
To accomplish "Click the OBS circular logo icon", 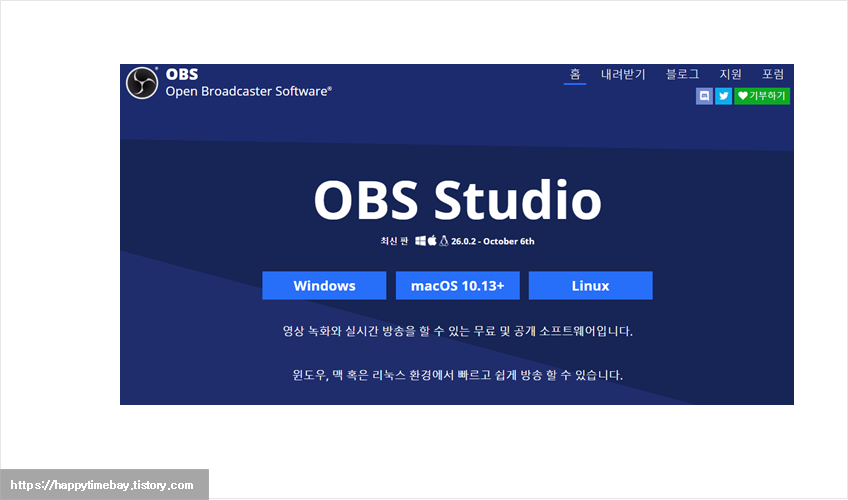I will (x=142, y=83).
